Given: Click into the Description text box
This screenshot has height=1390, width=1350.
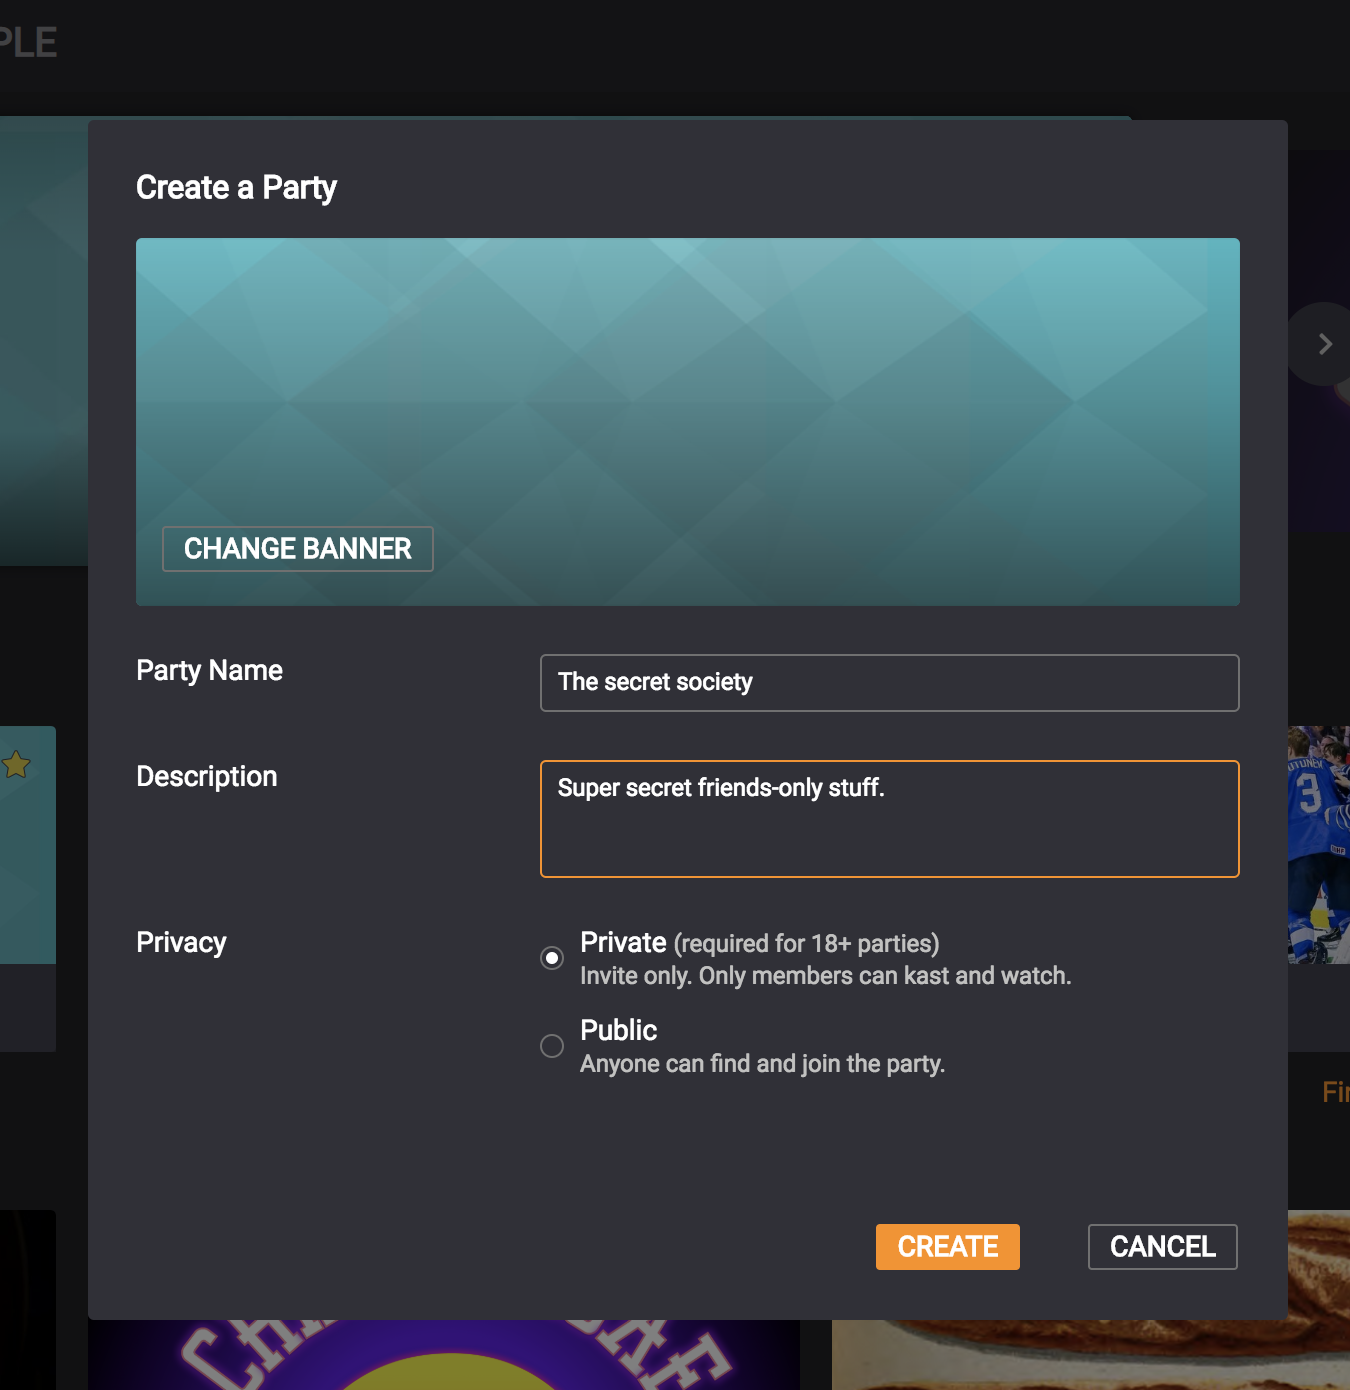Looking at the screenshot, I should tap(889, 819).
